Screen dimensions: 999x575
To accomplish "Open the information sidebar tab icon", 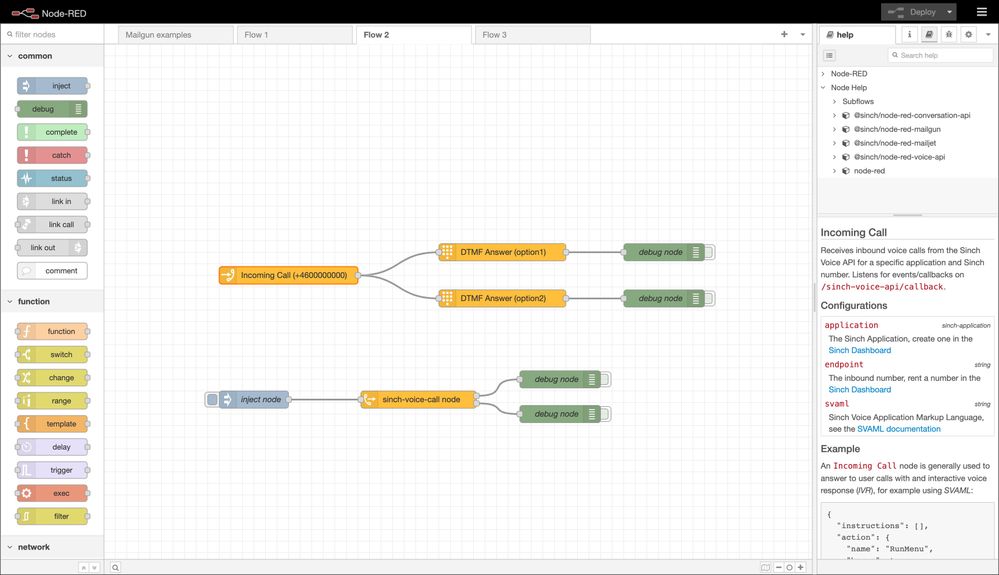I will pos(909,34).
